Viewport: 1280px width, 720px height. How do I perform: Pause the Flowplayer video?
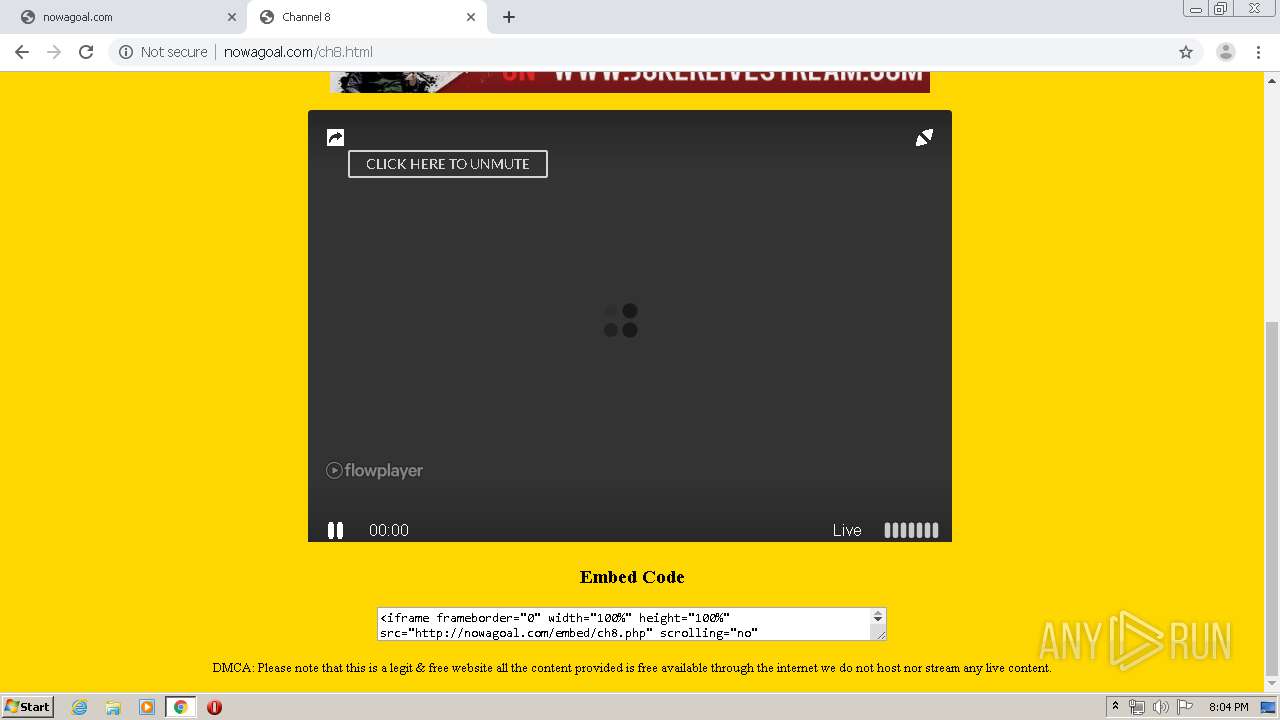(335, 530)
